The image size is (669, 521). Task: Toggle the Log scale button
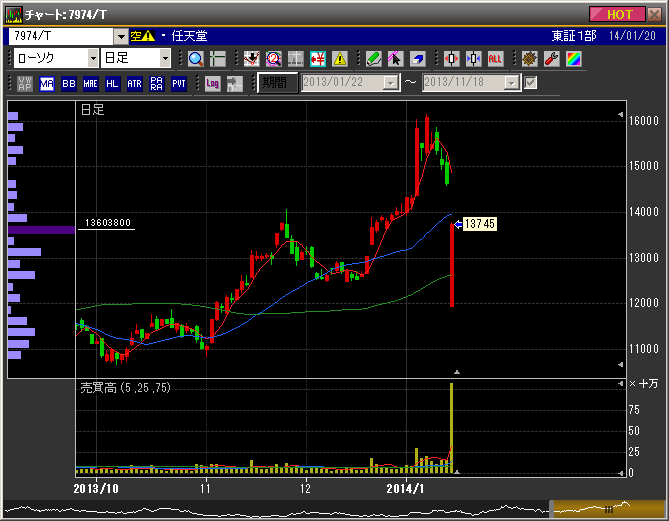[x=213, y=83]
